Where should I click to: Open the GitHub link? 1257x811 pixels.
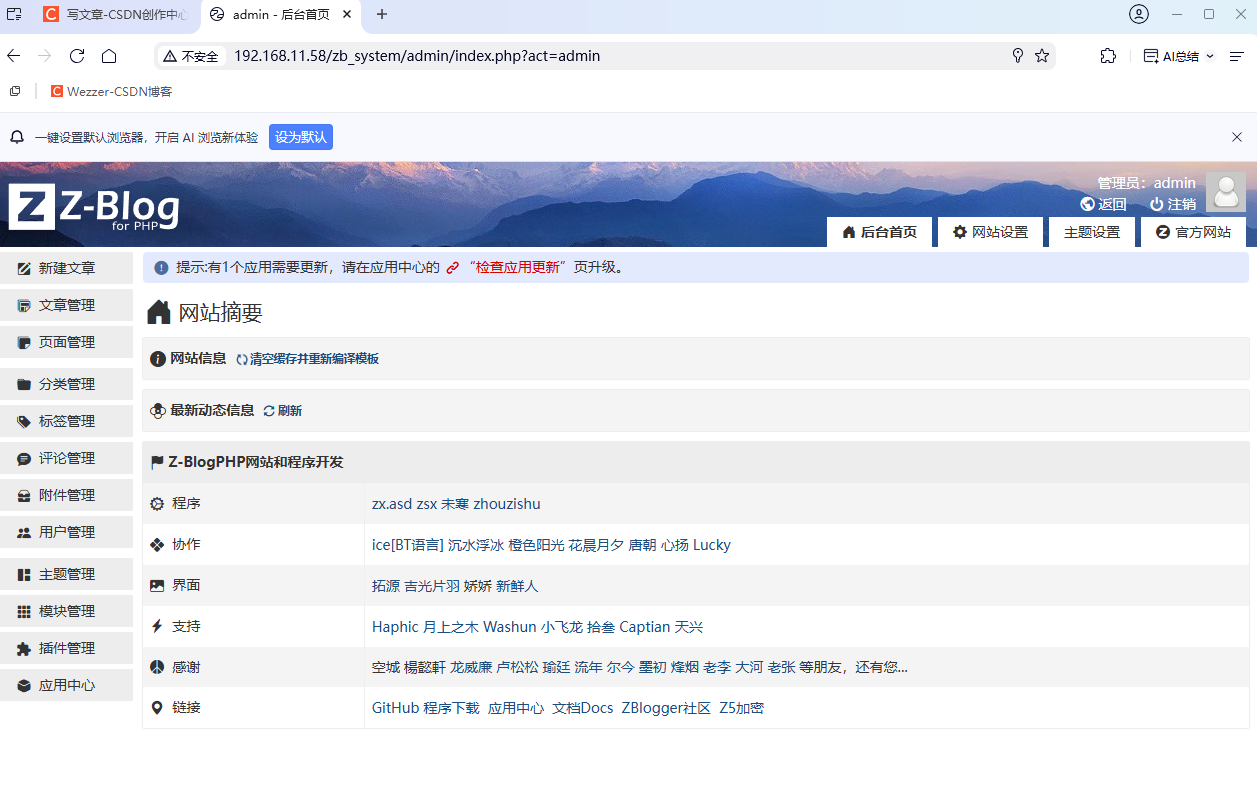pos(395,708)
